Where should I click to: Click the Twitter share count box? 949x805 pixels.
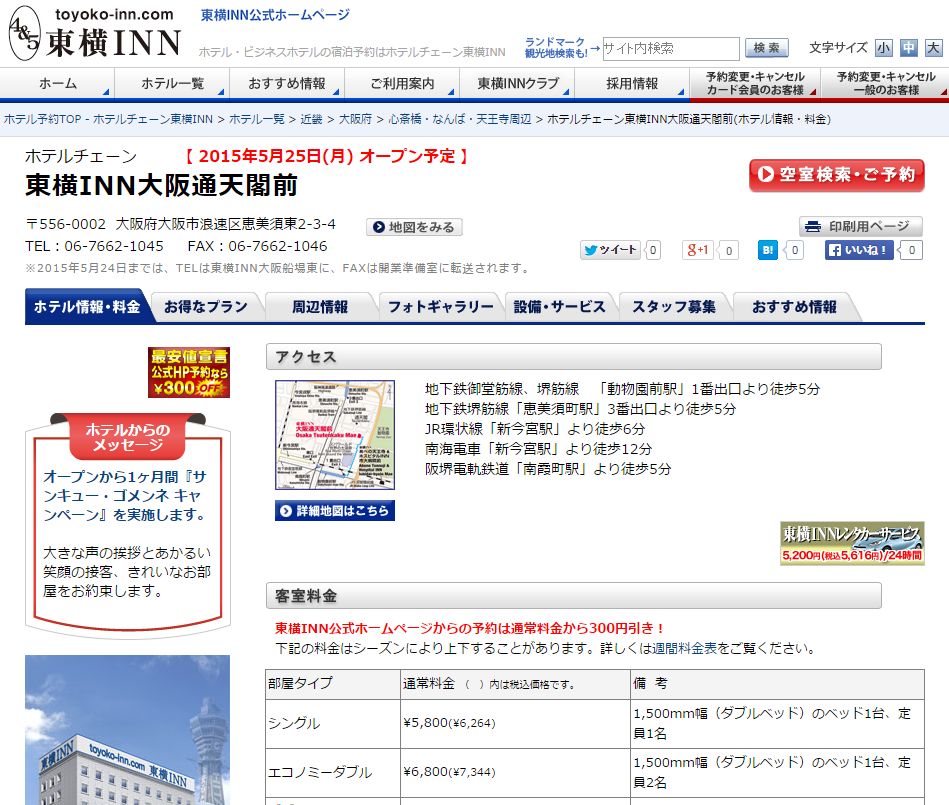(x=653, y=250)
